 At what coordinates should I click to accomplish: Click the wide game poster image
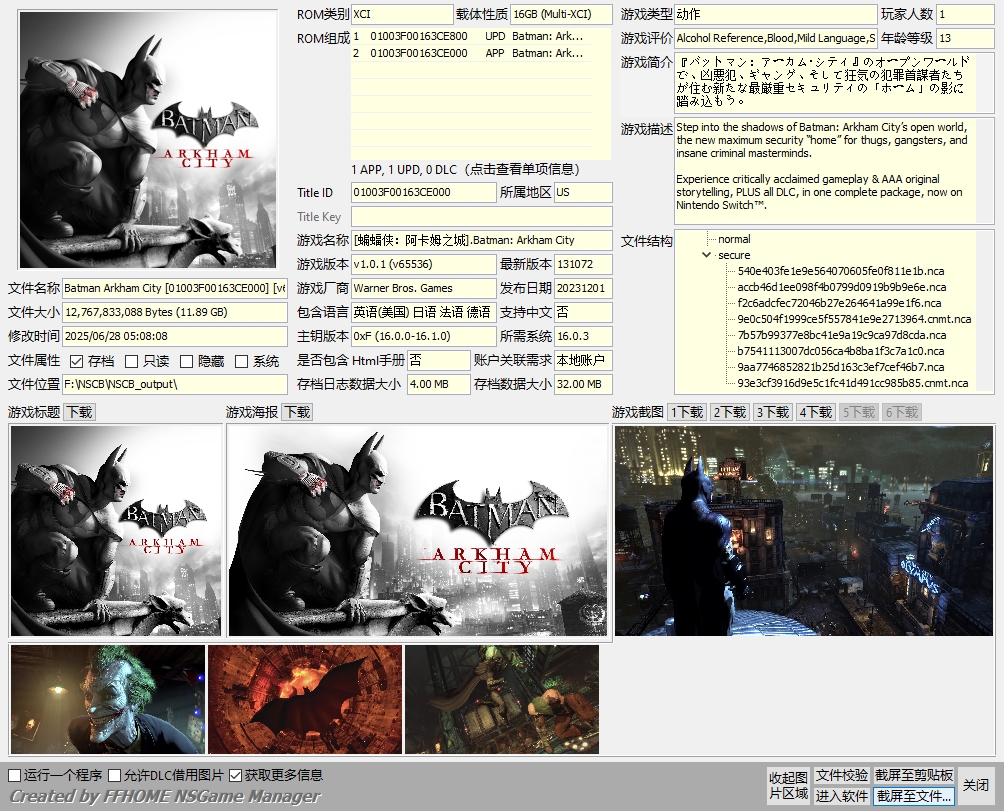click(x=417, y=531)
